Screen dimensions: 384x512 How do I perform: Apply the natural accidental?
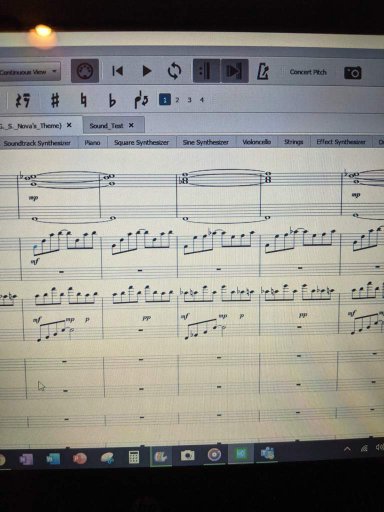tap(84, 100)
